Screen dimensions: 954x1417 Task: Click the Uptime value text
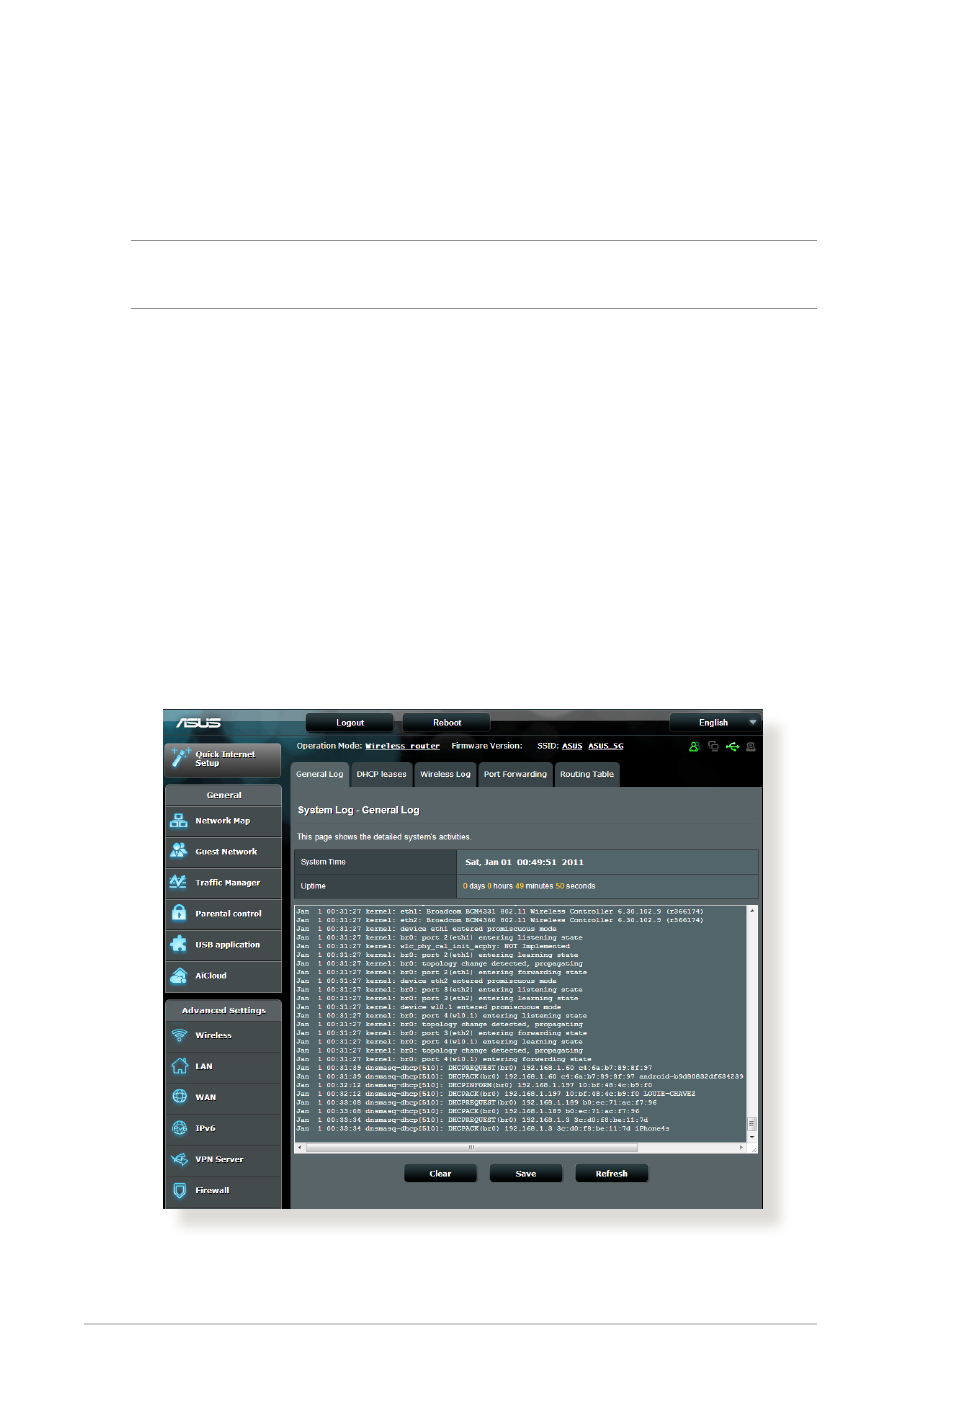pos(529,886)
